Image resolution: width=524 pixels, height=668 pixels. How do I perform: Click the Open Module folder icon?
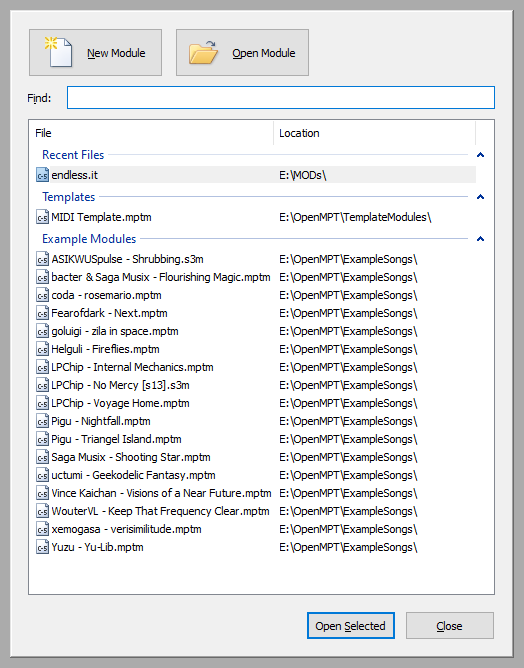tap(203, 52)
